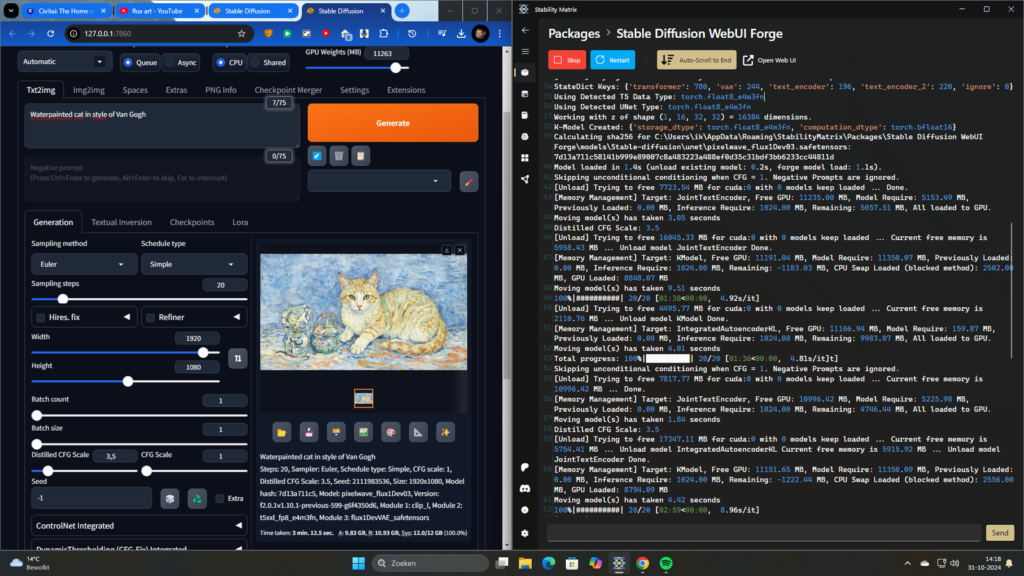The width and height of the screenshot is (1024, 576).
Task: Click the swap width and height button
Action: click(x=238, y=357)
